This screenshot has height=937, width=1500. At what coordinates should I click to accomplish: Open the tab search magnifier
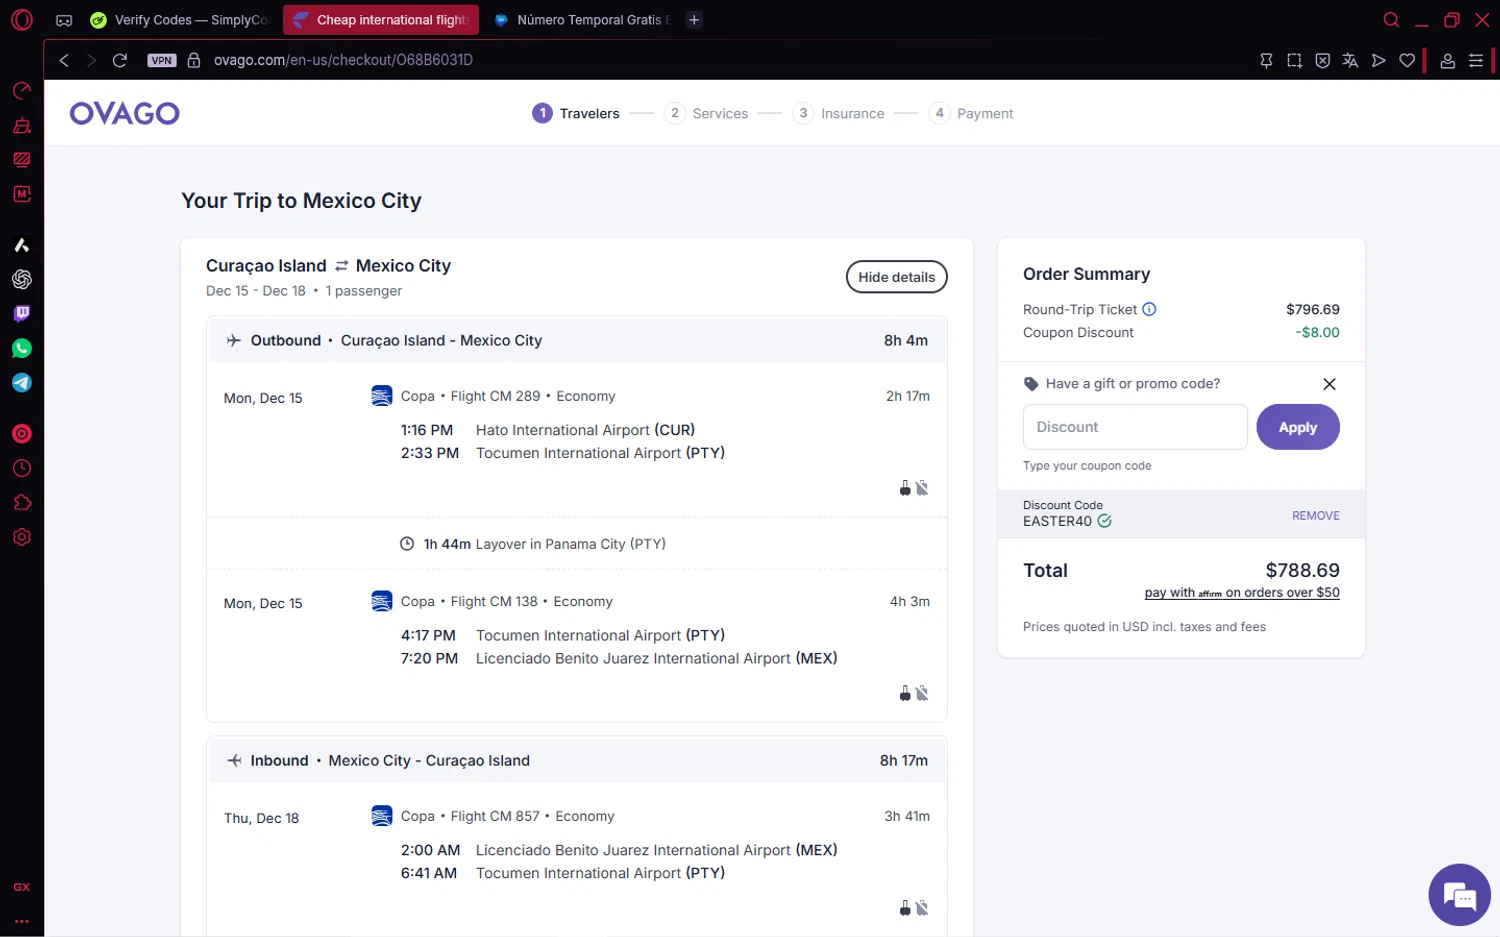(1391, 20)
